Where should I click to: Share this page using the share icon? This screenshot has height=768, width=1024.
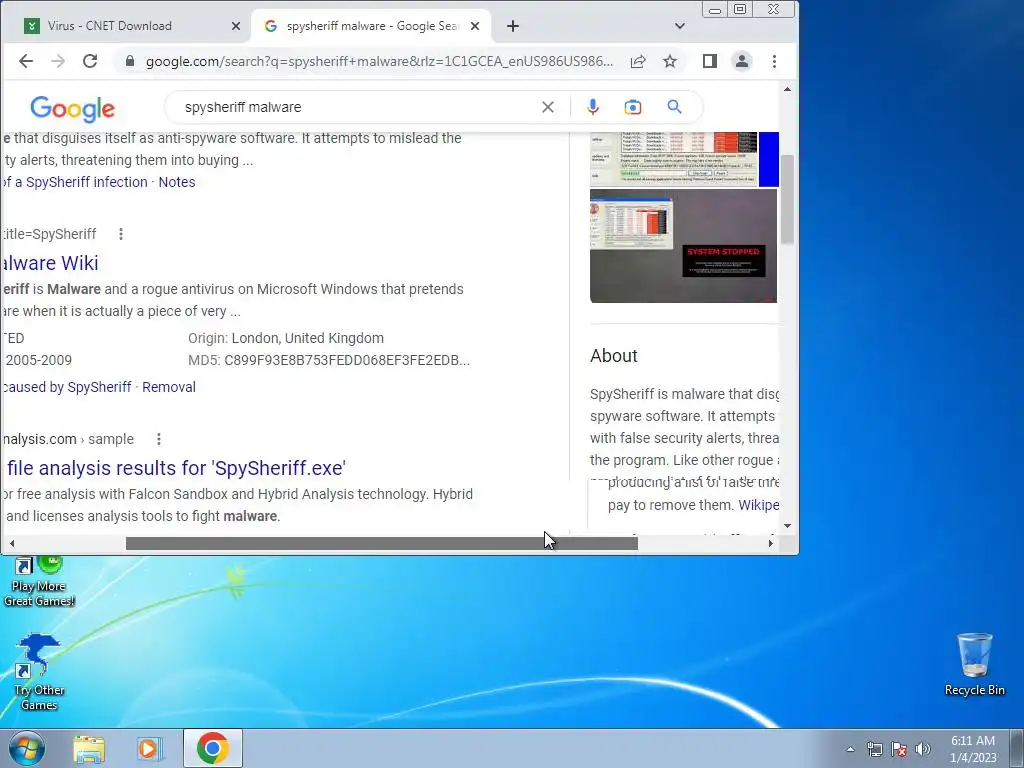(x=638, y=61)
